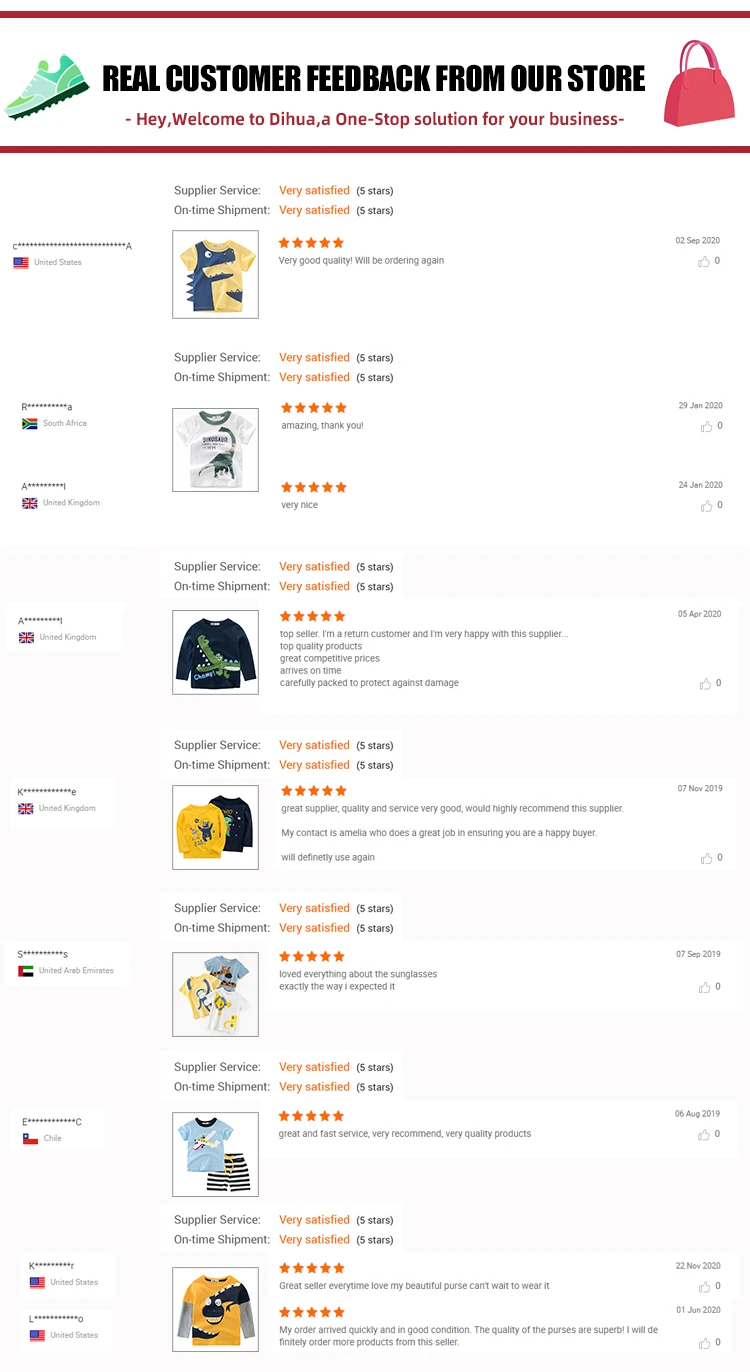Click the South Africa flag icon
Image resolution: width=750 pixels, height=1372 pixels.
30,424
